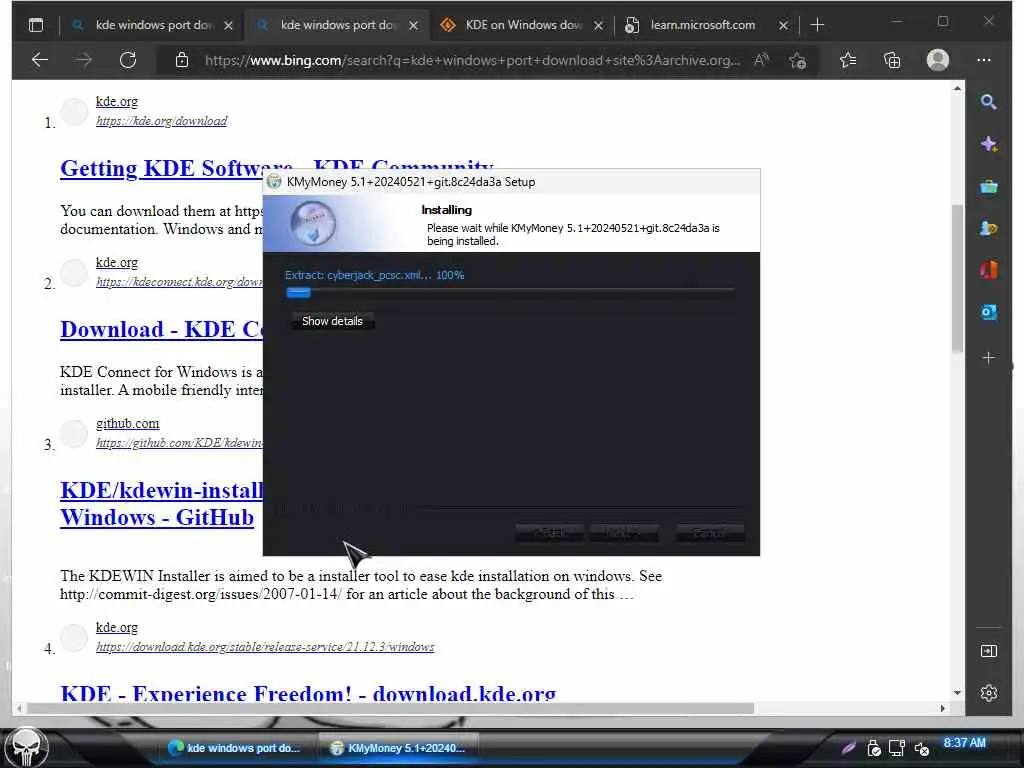The height and width of the screenshot is (768, 1024).
Task: Open new browser tab with plus
Action: tap(817, 25)
